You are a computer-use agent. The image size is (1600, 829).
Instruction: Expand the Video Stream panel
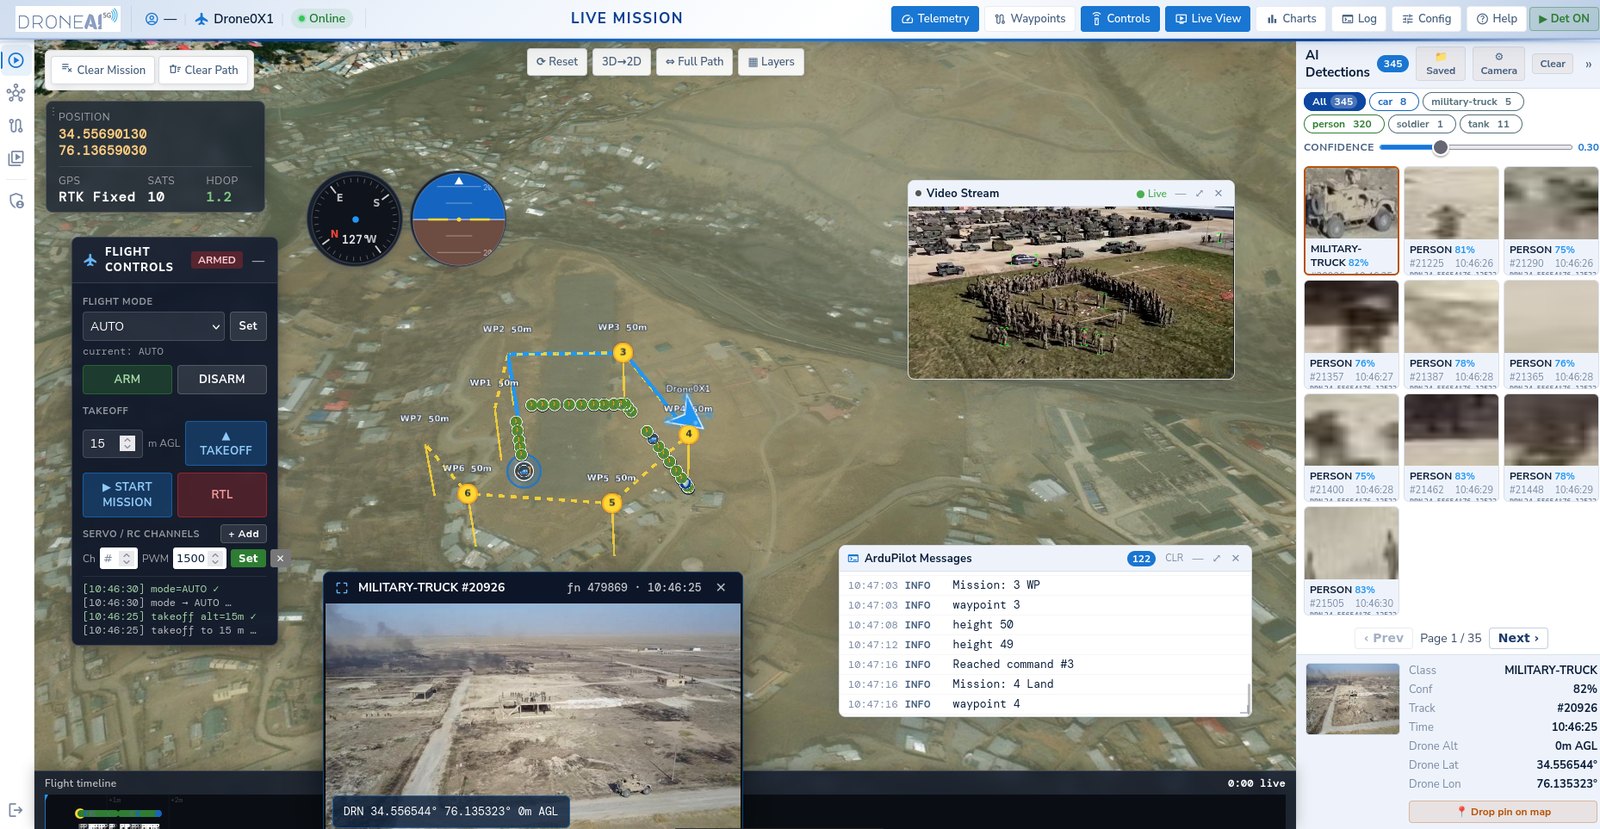point(1199,193)
